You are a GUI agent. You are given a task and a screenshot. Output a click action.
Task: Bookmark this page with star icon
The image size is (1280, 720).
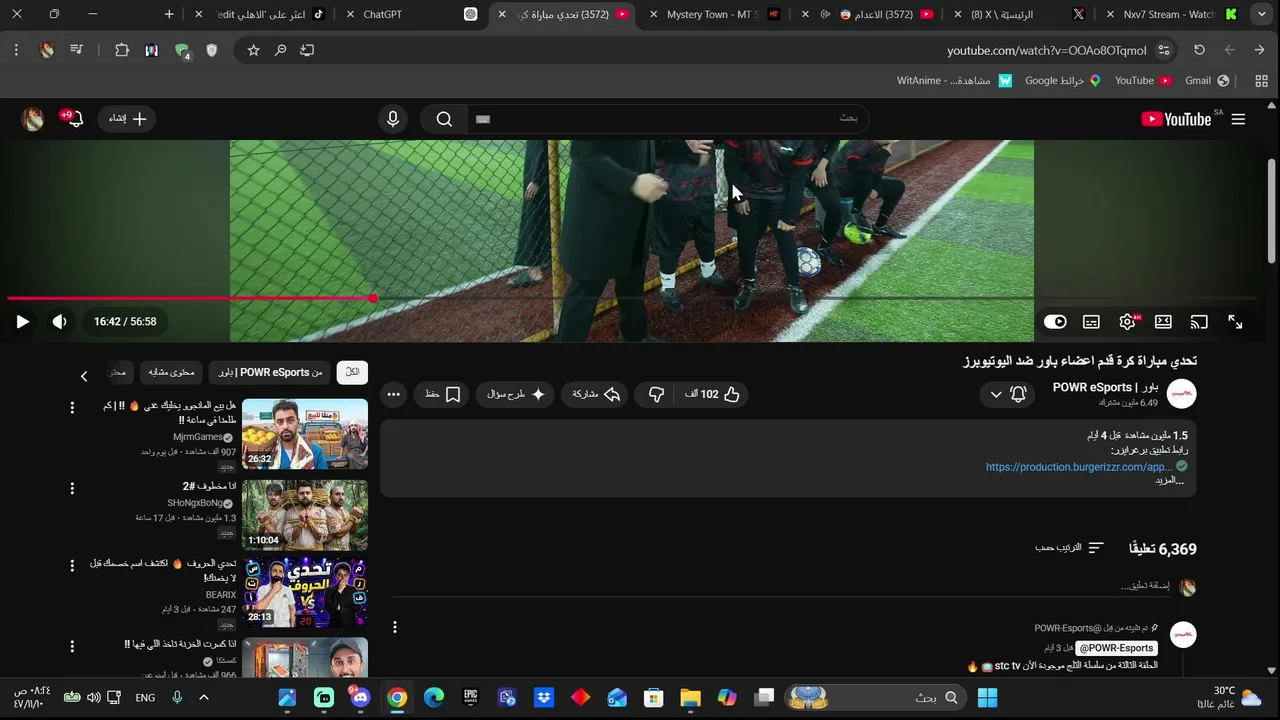pyautogui.click(x=253, y=50)
